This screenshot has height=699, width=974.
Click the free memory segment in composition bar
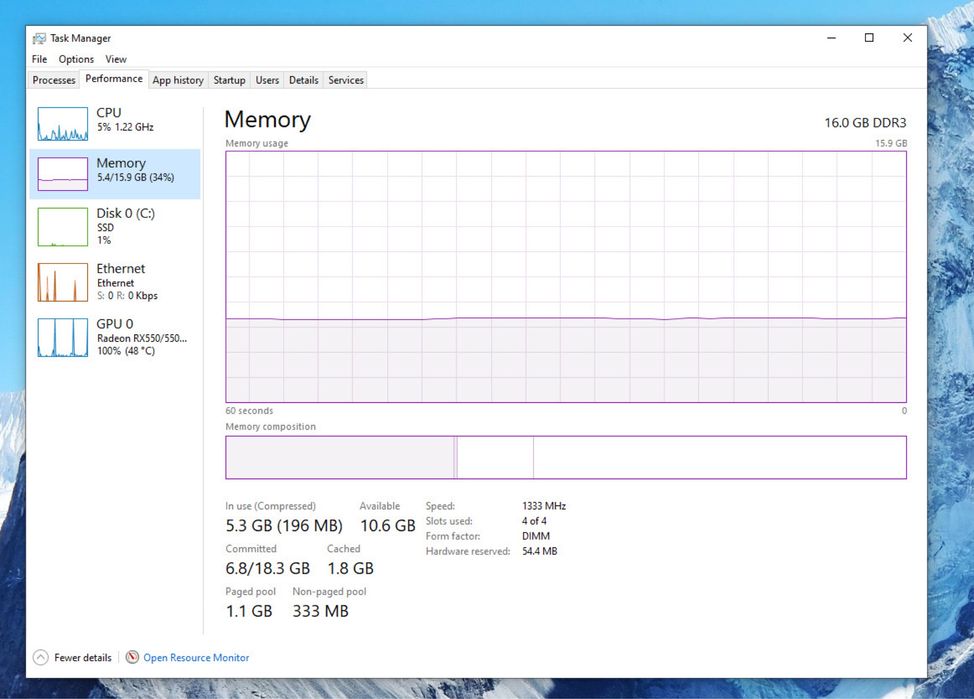click(720, 457)
